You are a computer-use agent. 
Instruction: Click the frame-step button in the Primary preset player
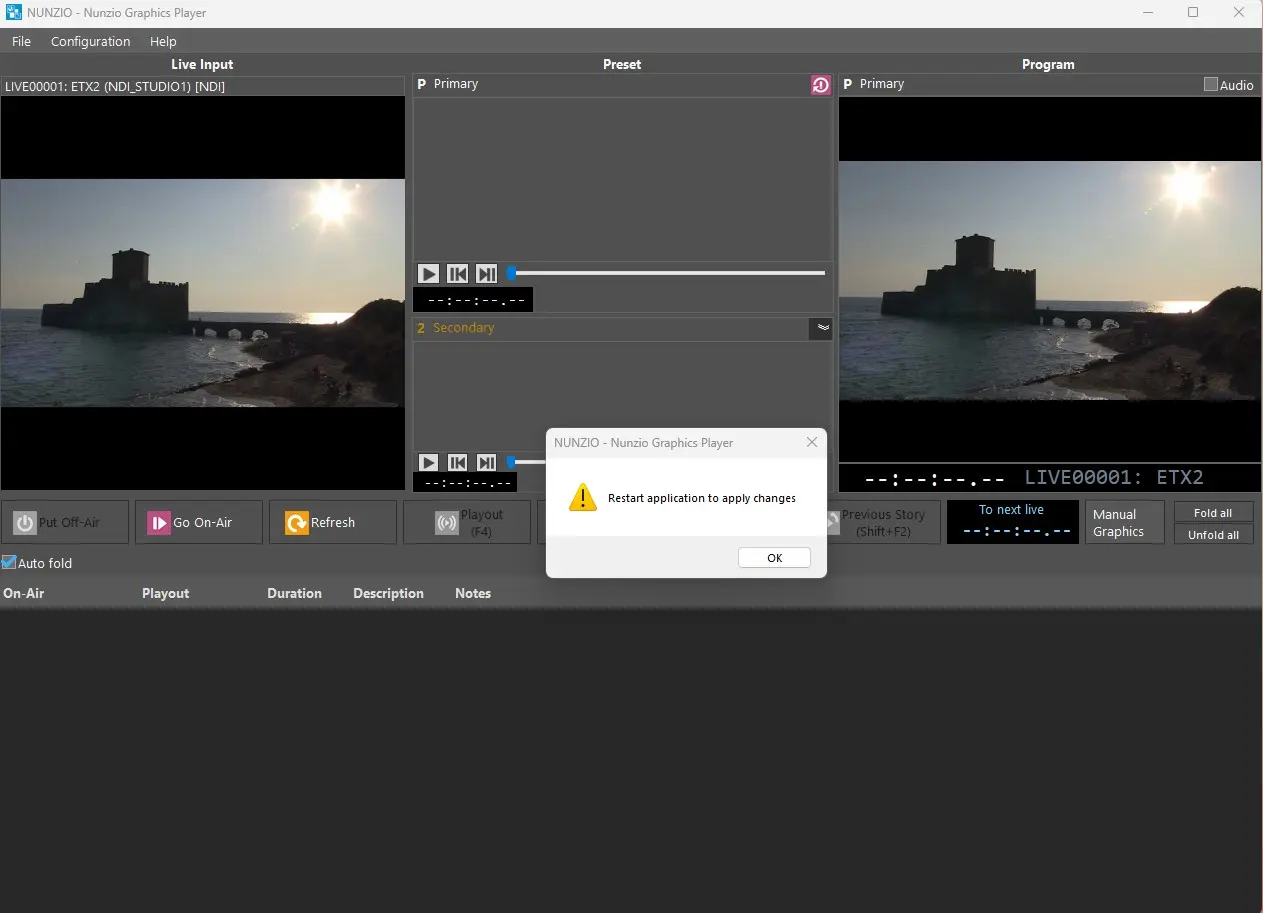(x=486, y=273)
